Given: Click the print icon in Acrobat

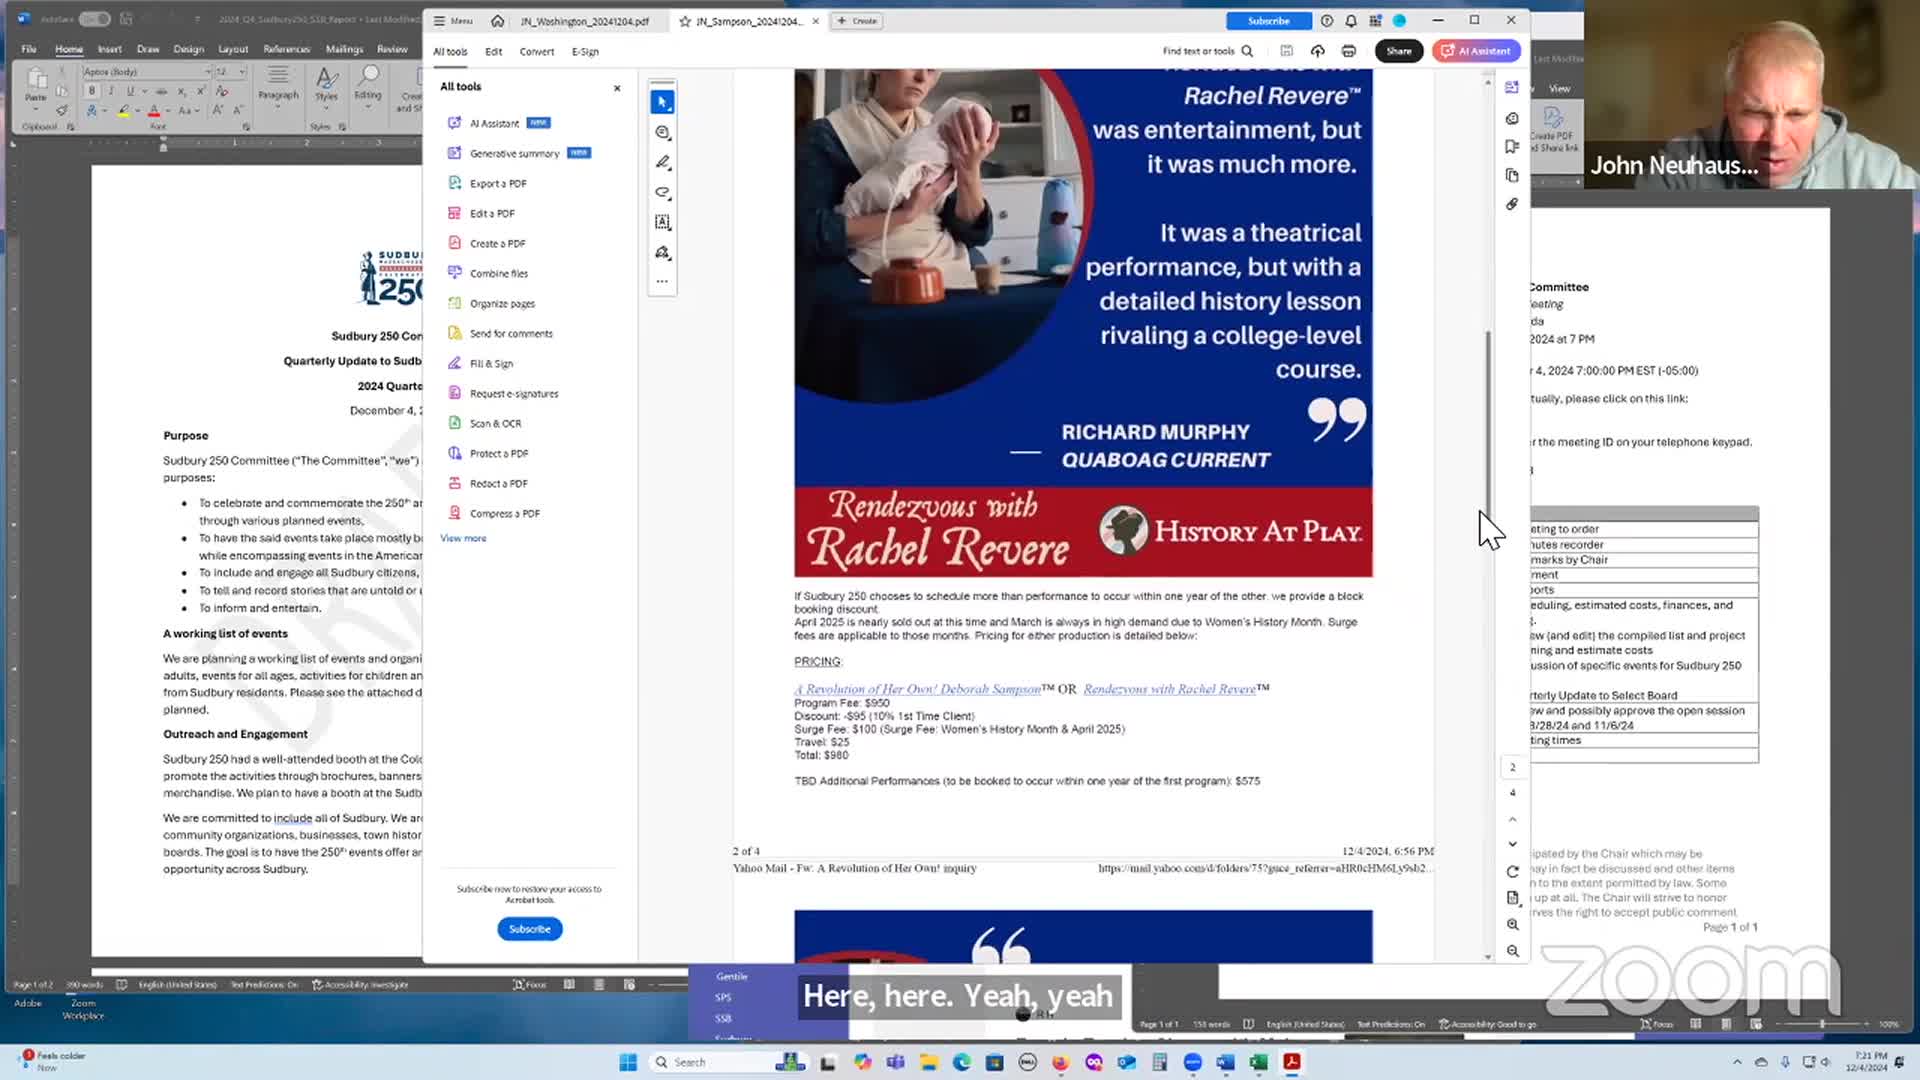Looking at the screenshot, I should (1349, 51).
